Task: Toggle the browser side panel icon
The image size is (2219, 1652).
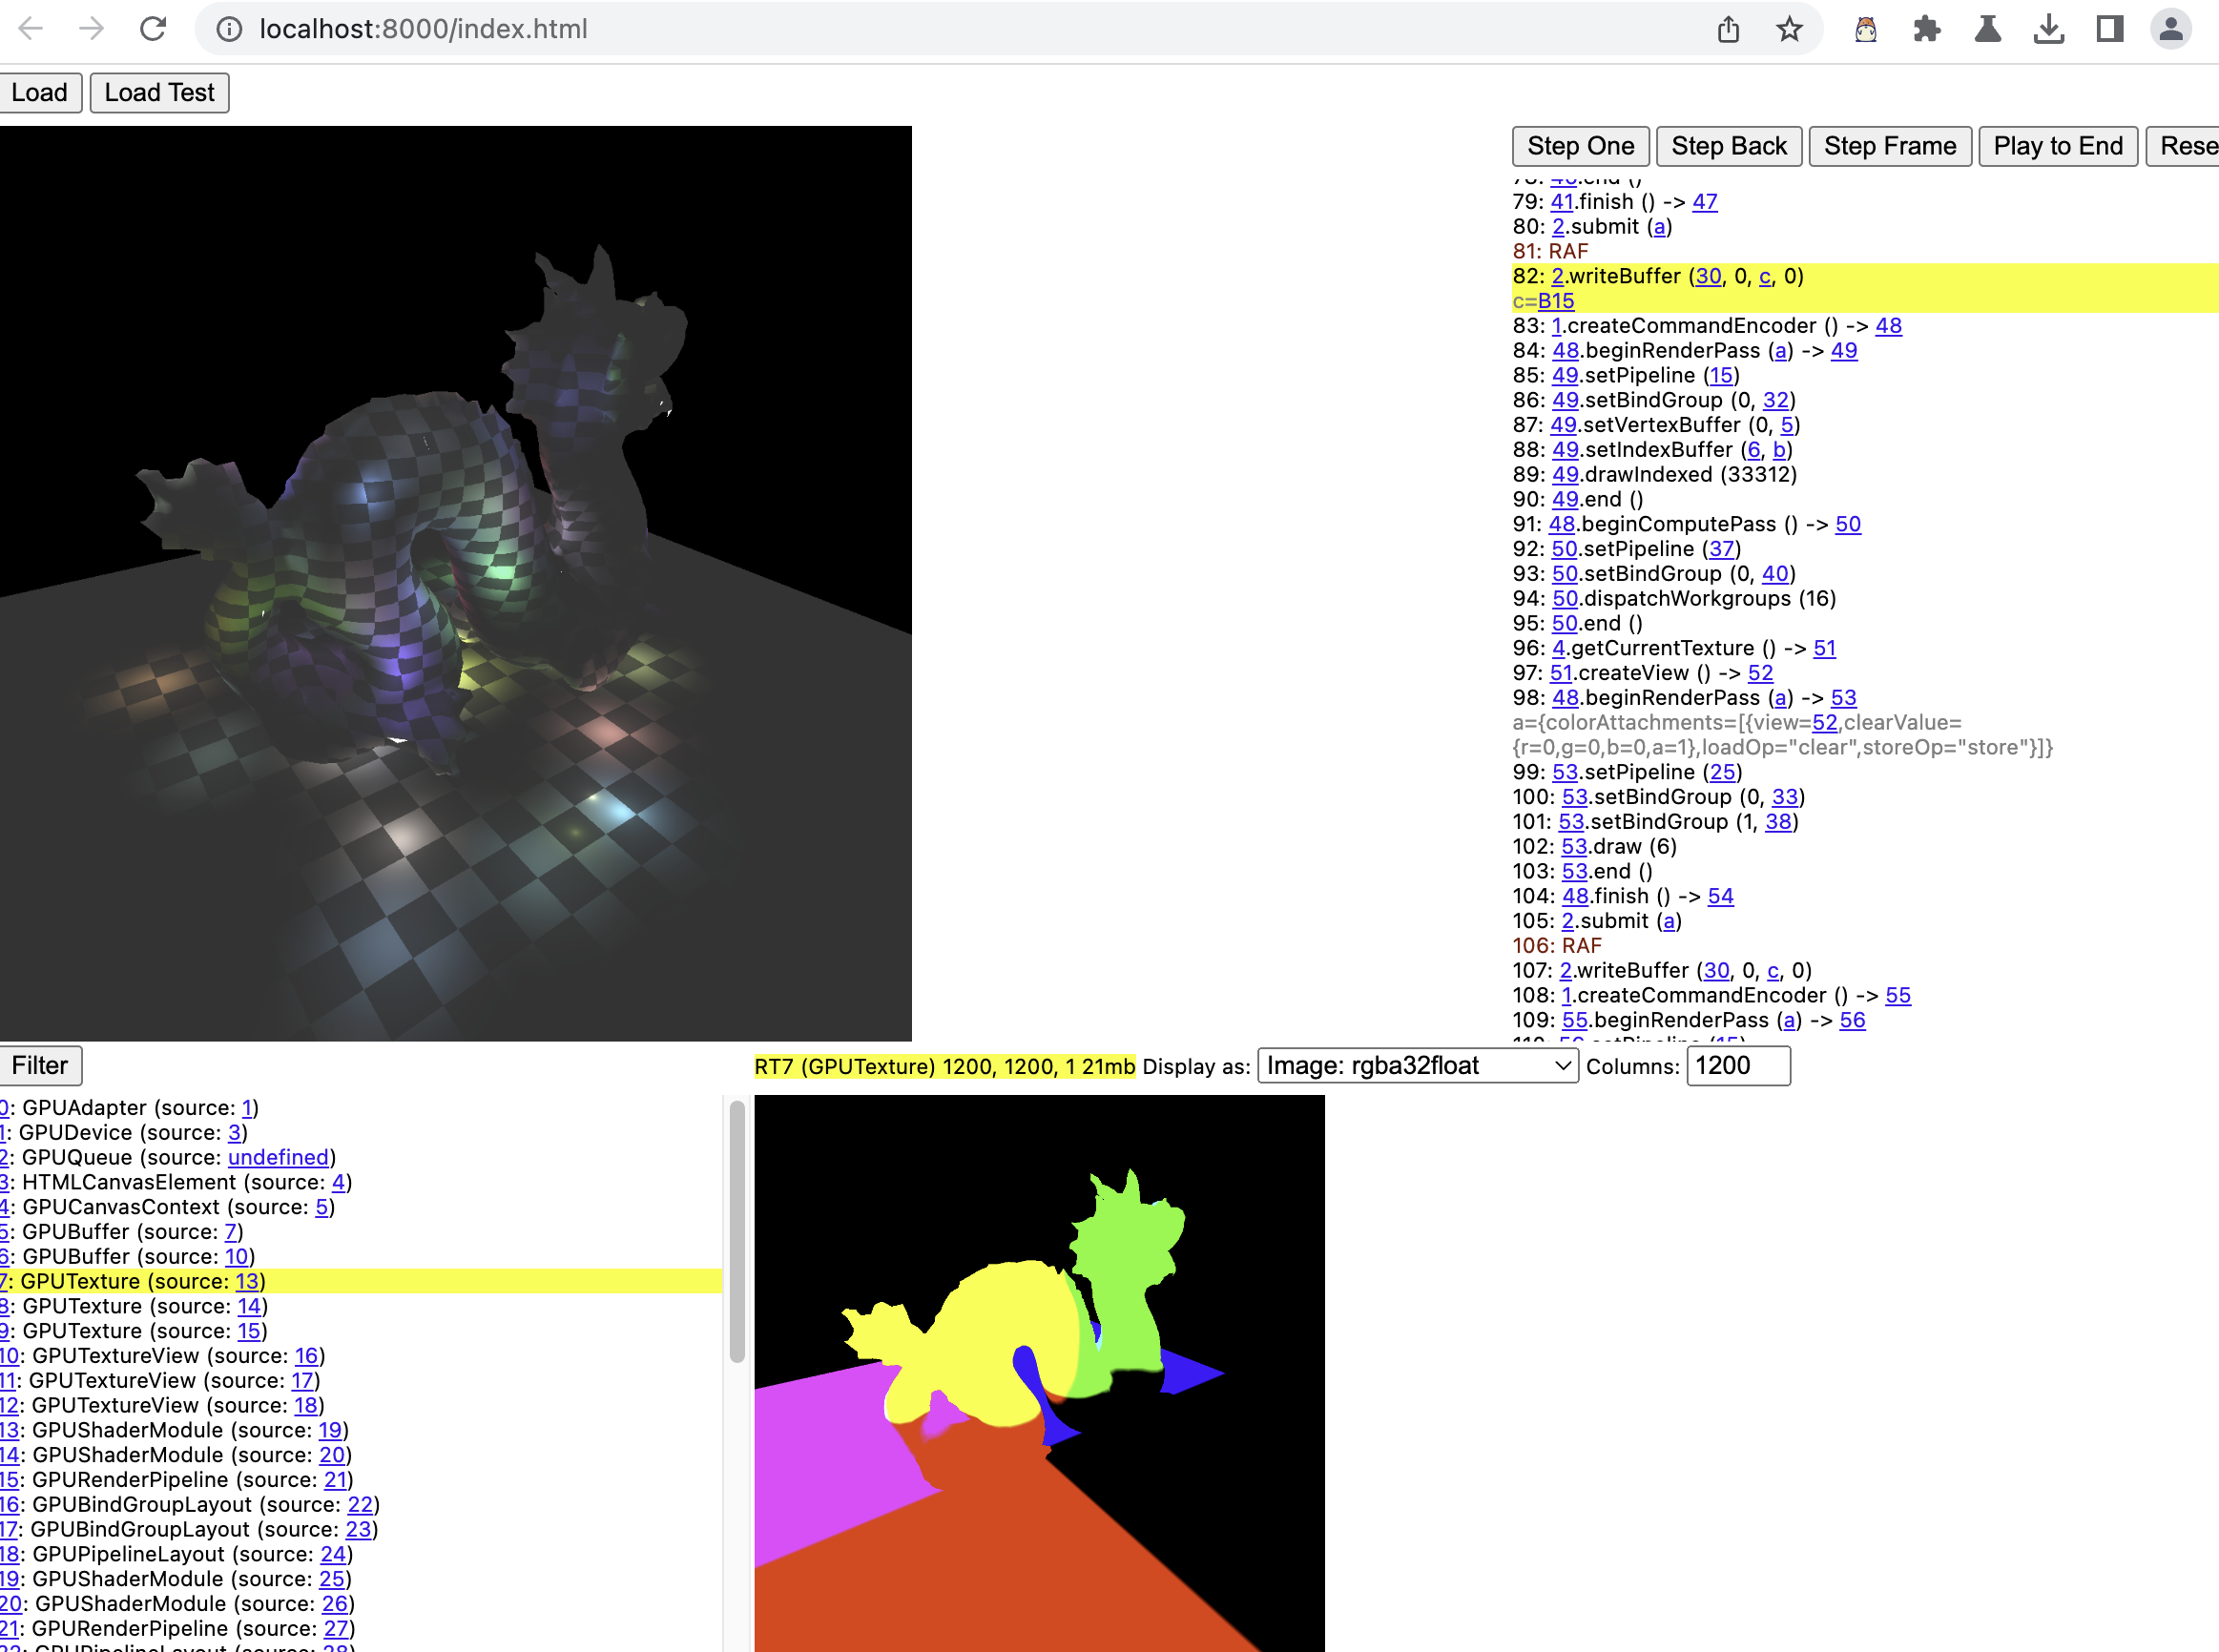Action: click(2109, 29)
